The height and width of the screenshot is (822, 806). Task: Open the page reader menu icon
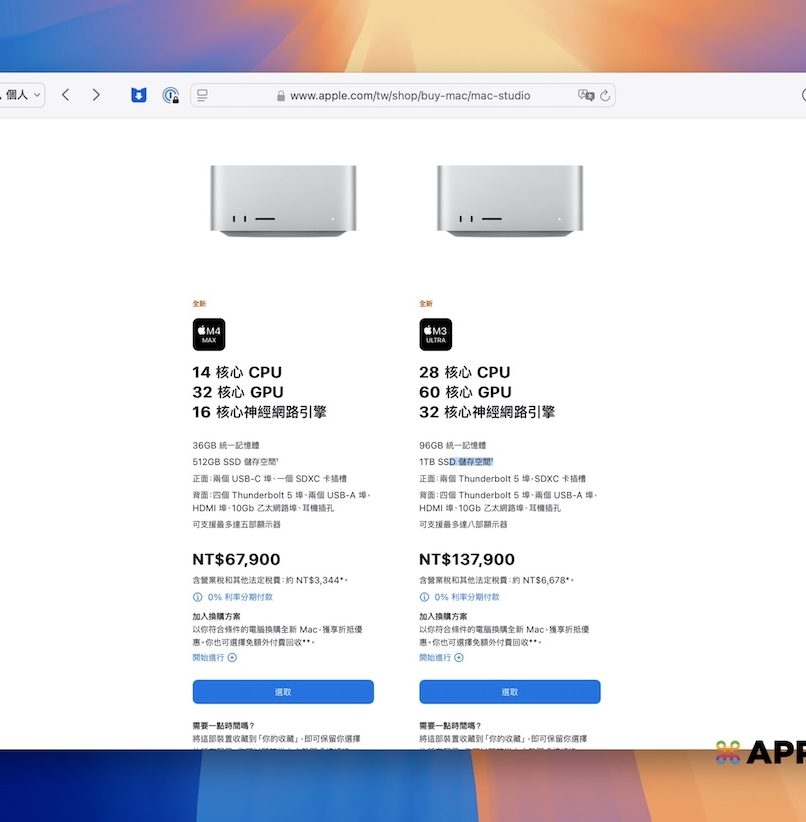[202, 95]
